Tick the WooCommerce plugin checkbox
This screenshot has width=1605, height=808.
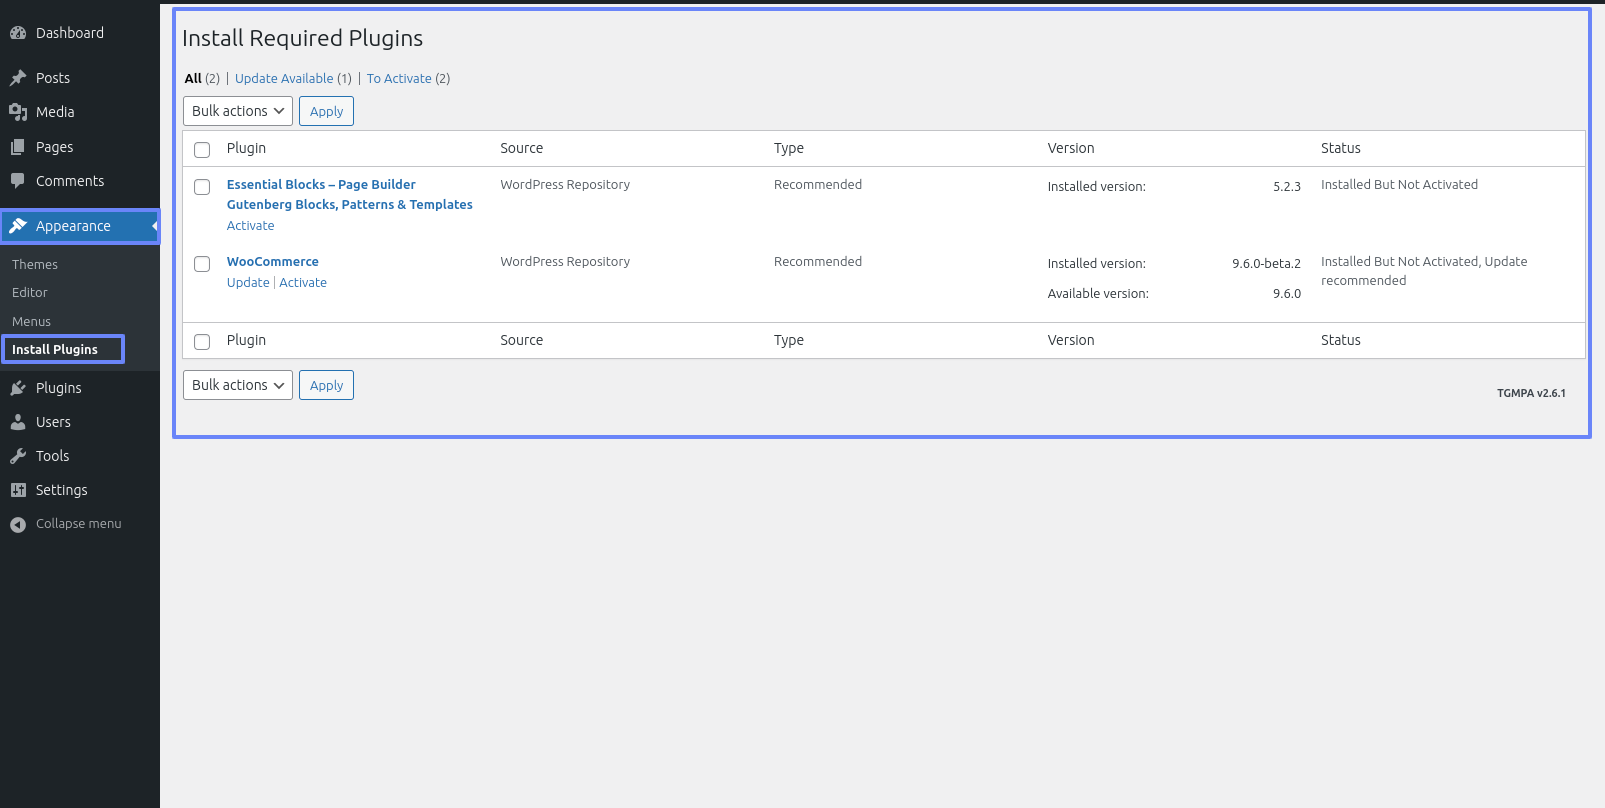202,264
